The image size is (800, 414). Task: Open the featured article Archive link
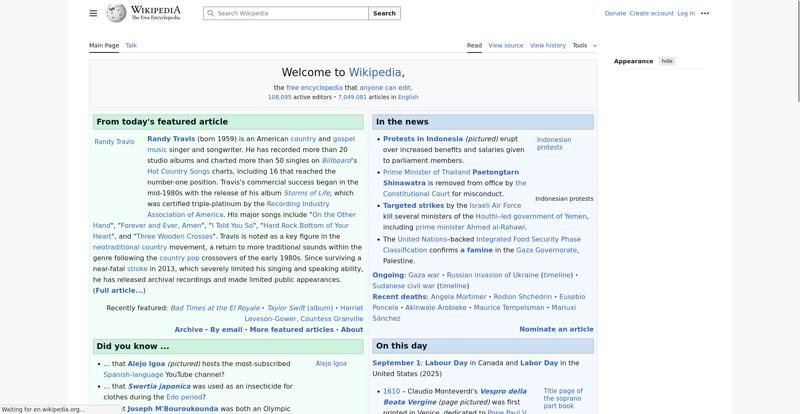point(189,330)
